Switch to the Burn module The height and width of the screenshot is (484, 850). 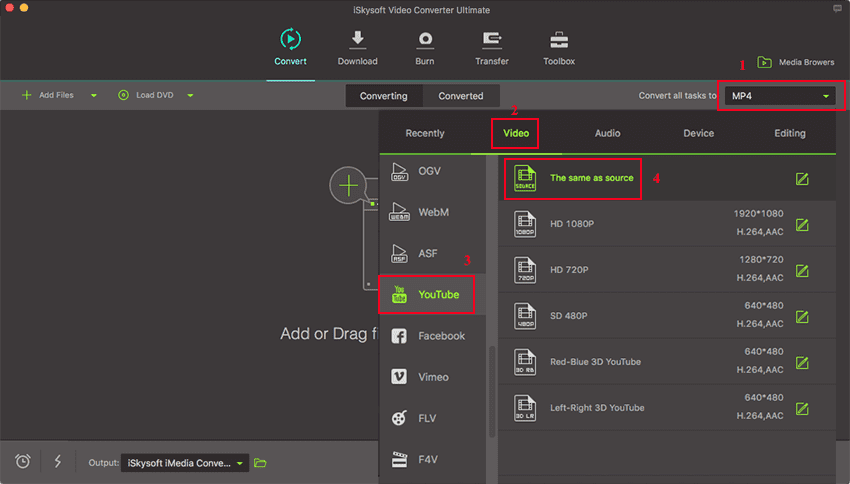pyautogui.click(x=425, y=40)
